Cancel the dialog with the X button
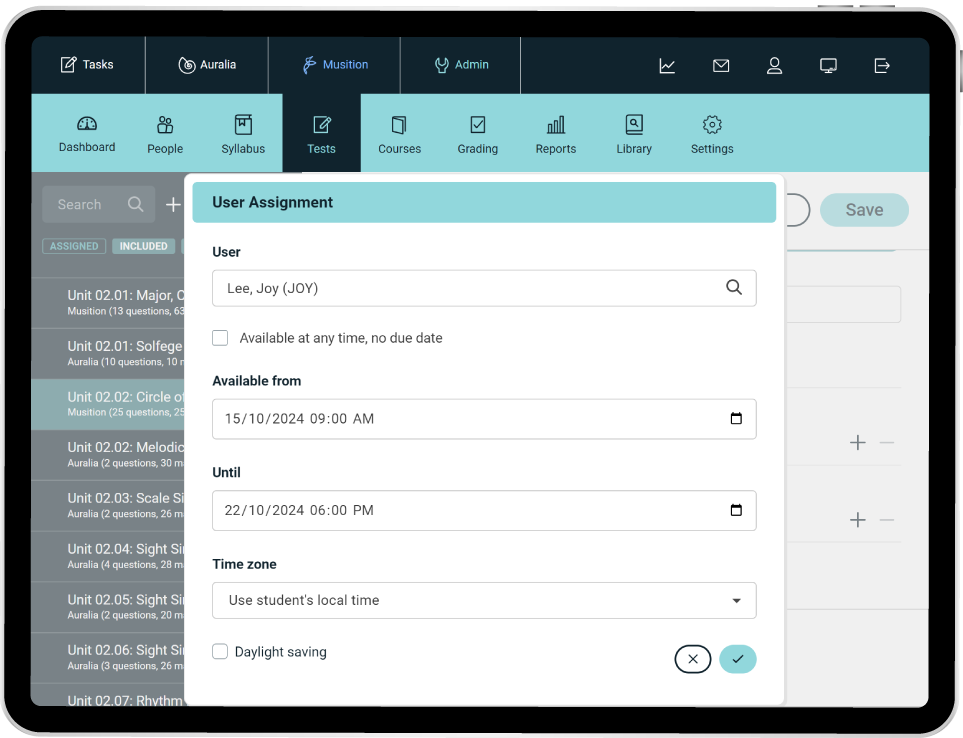963x738 pixels. (693, 659)
